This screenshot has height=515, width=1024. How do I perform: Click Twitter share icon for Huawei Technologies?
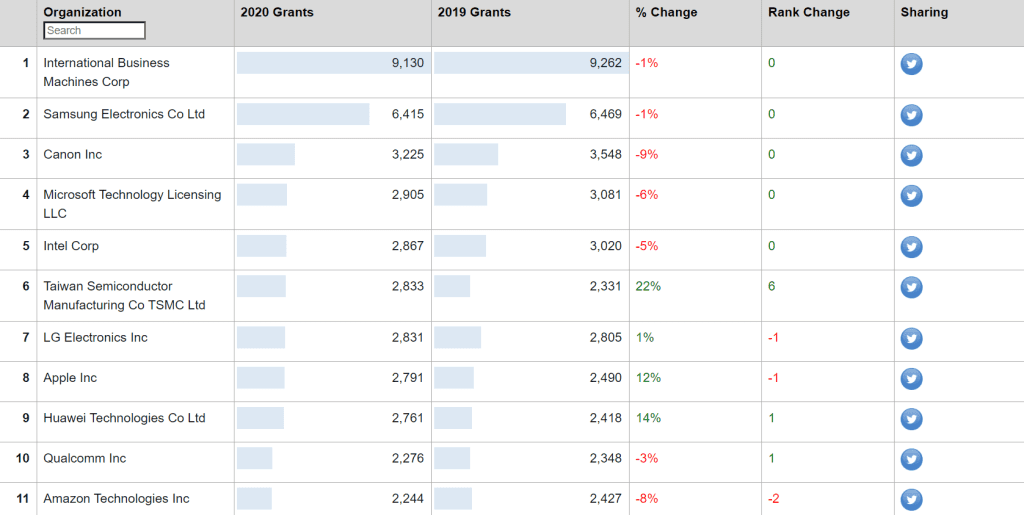coord(911,419)
